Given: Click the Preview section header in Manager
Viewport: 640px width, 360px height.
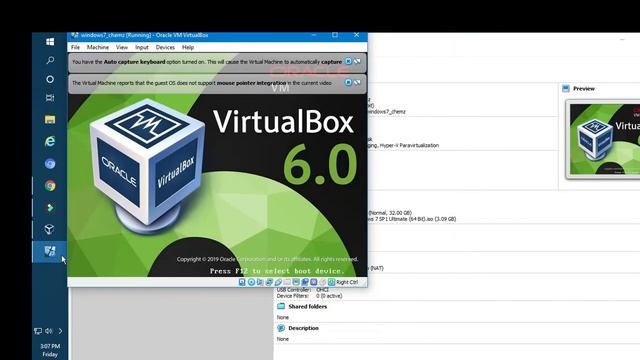Looking at the screenshot, I should 584,89.
